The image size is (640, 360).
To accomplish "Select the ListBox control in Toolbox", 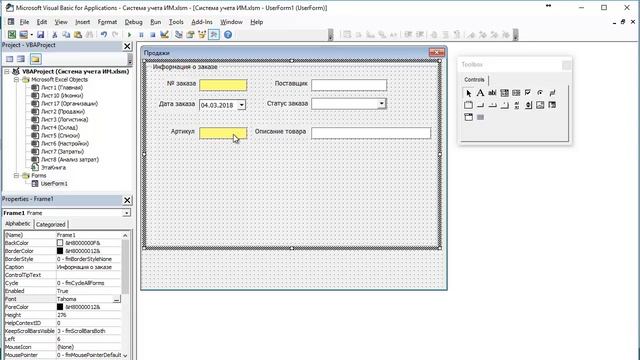I will pyautogui.click(x=516, y=93).
